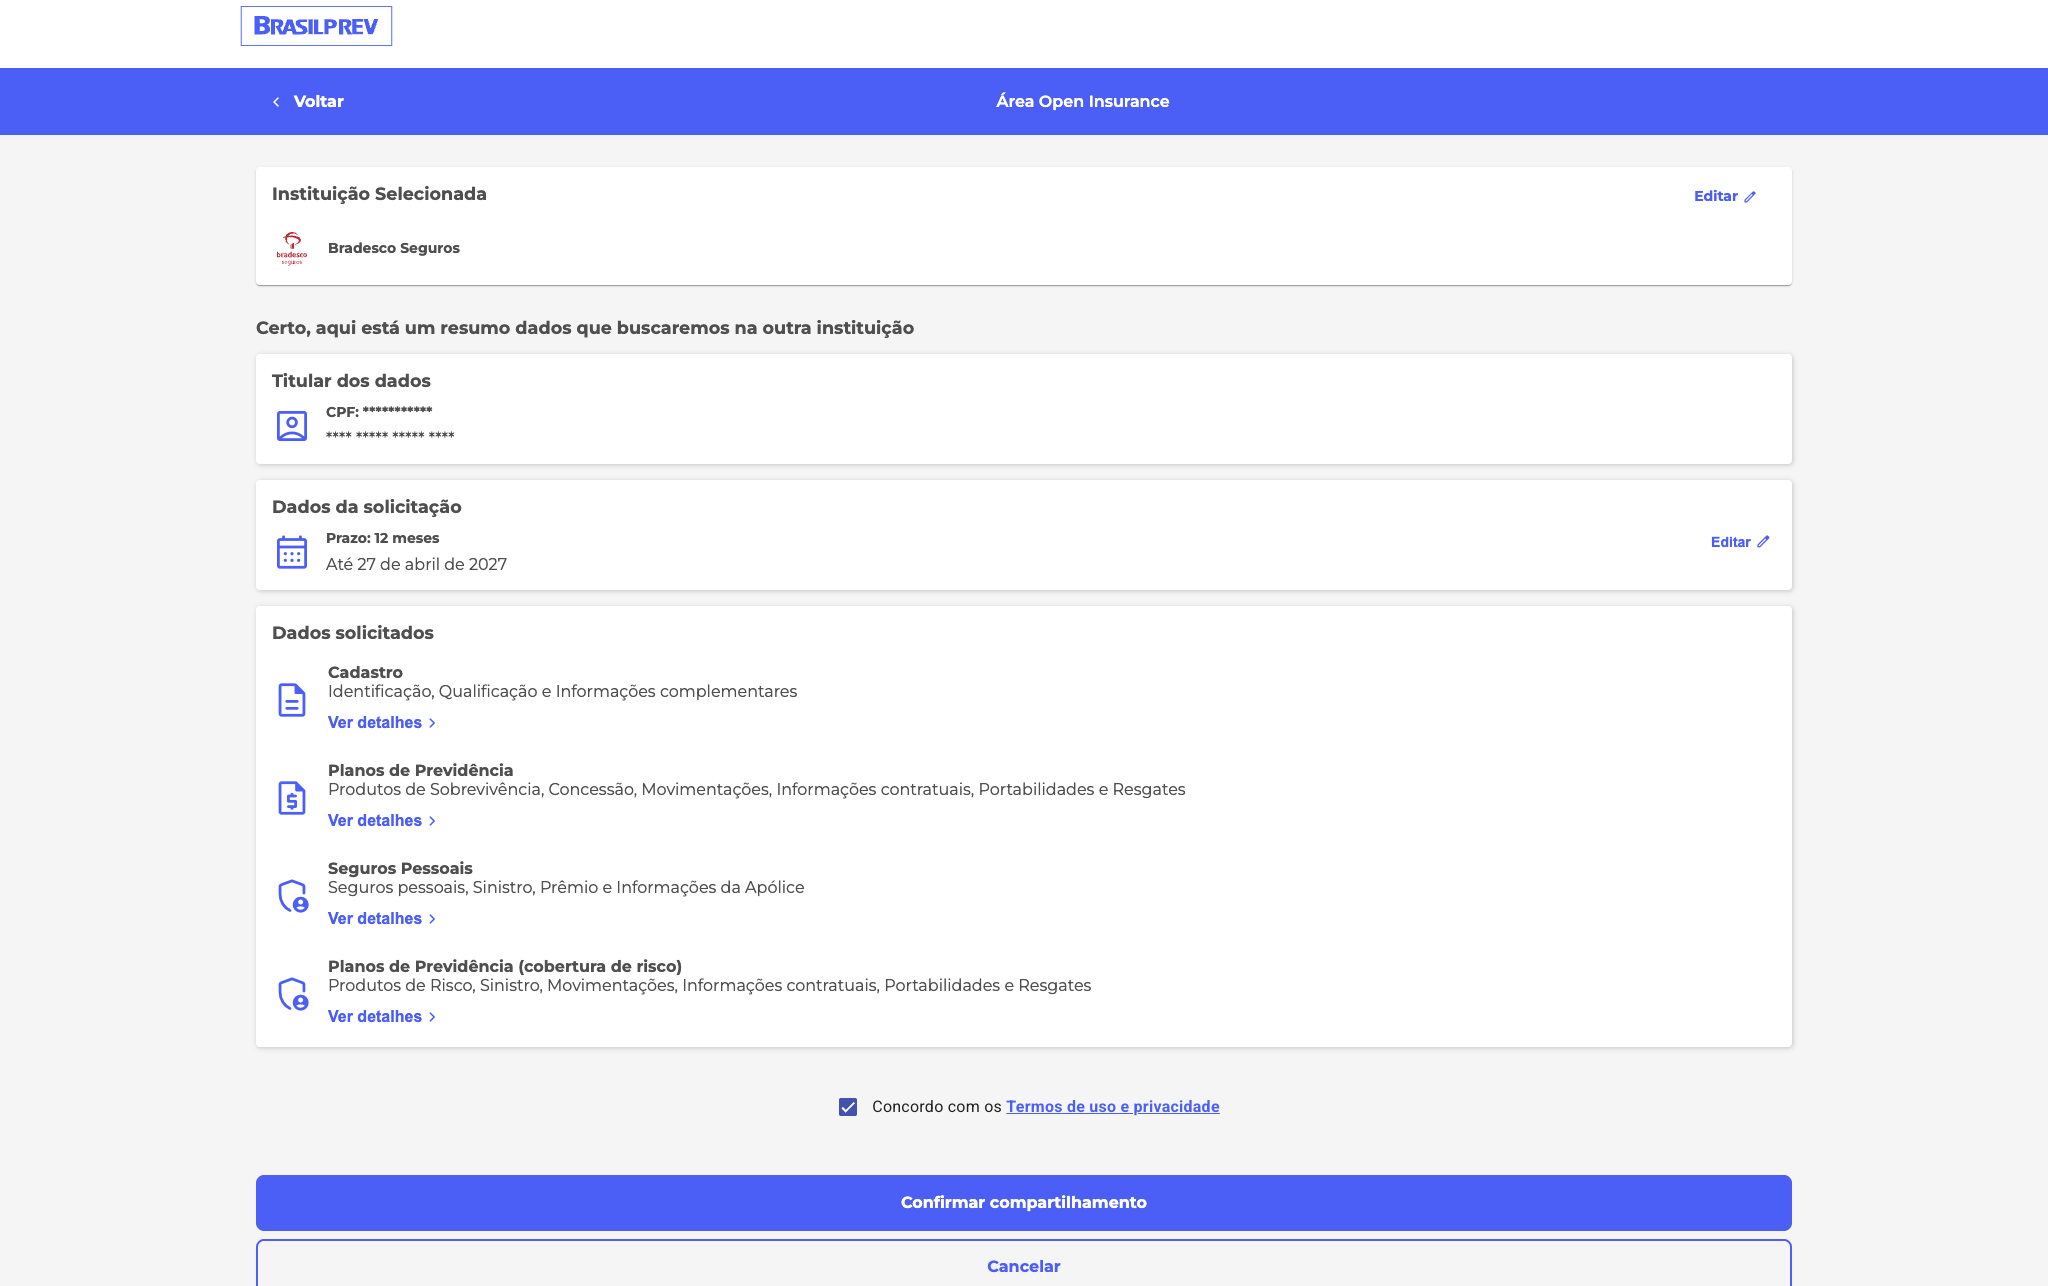
Task: Go back with the Voltar link
Action: click(x=308, y=101)
